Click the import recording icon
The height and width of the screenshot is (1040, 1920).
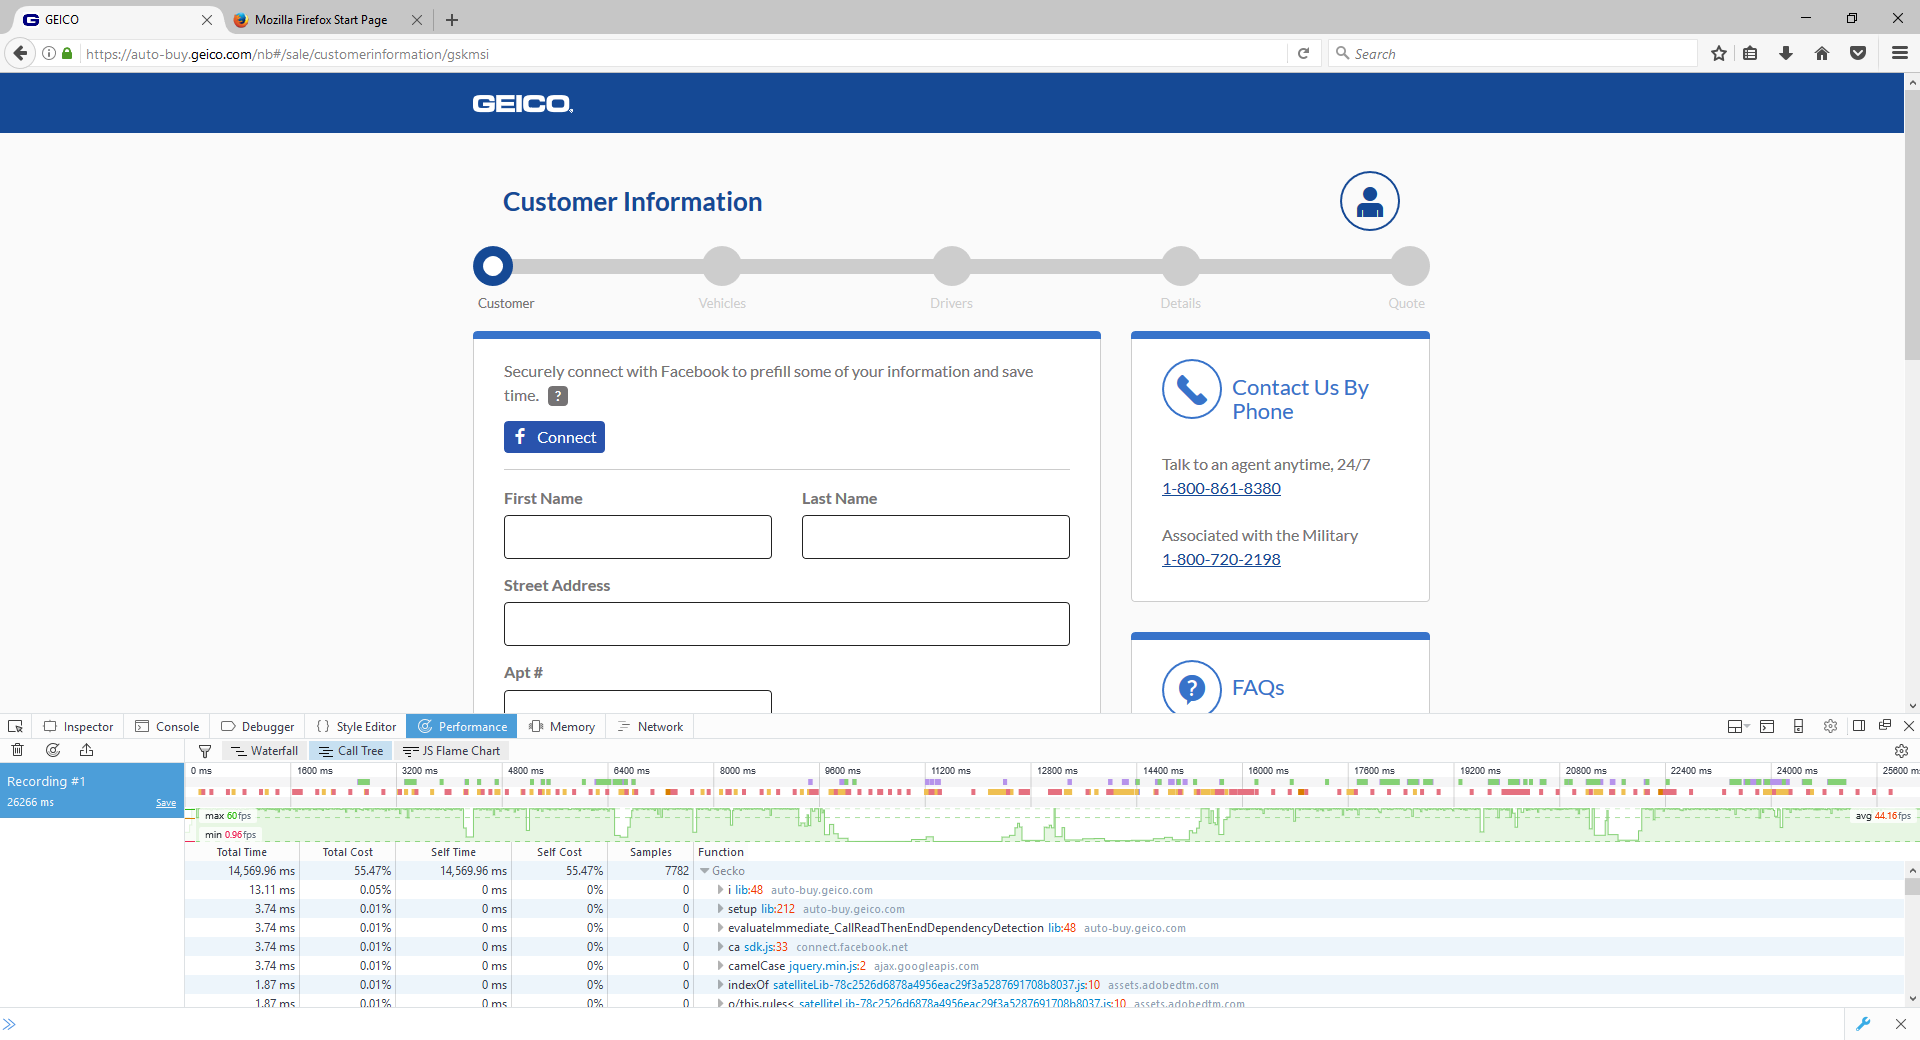87,750
